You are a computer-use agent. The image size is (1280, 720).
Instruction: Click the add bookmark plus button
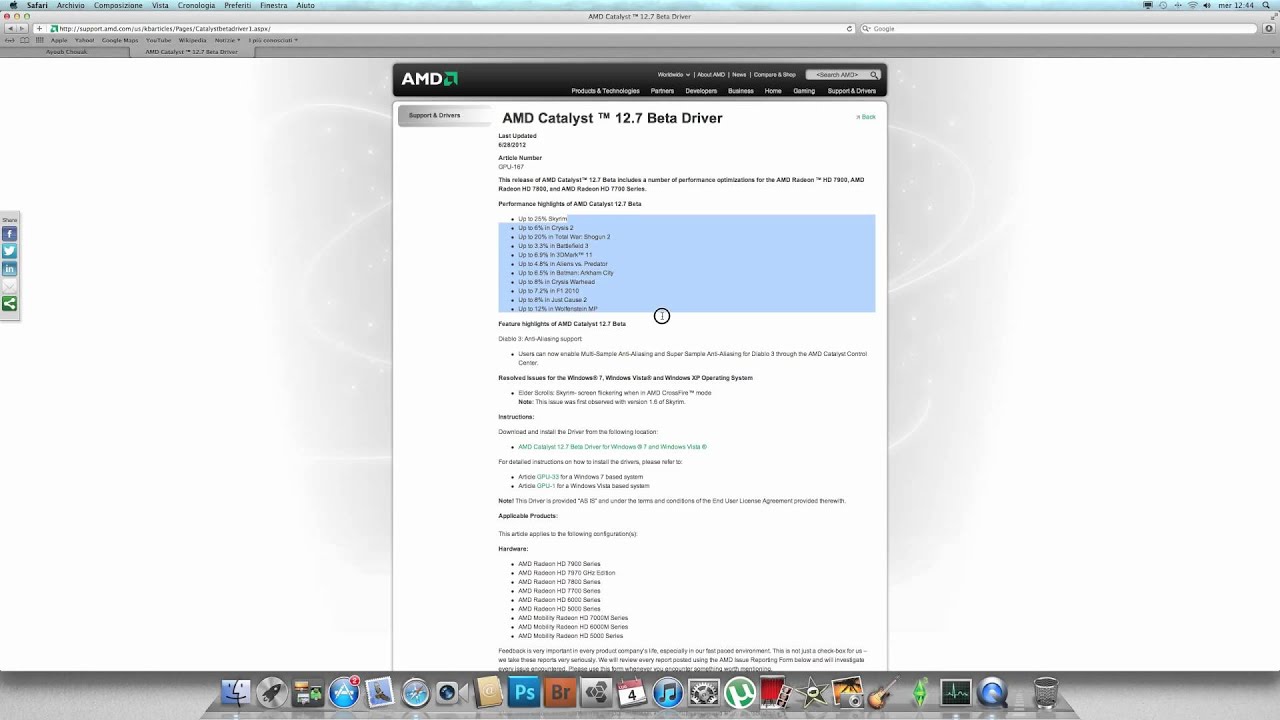click(40, 29)
